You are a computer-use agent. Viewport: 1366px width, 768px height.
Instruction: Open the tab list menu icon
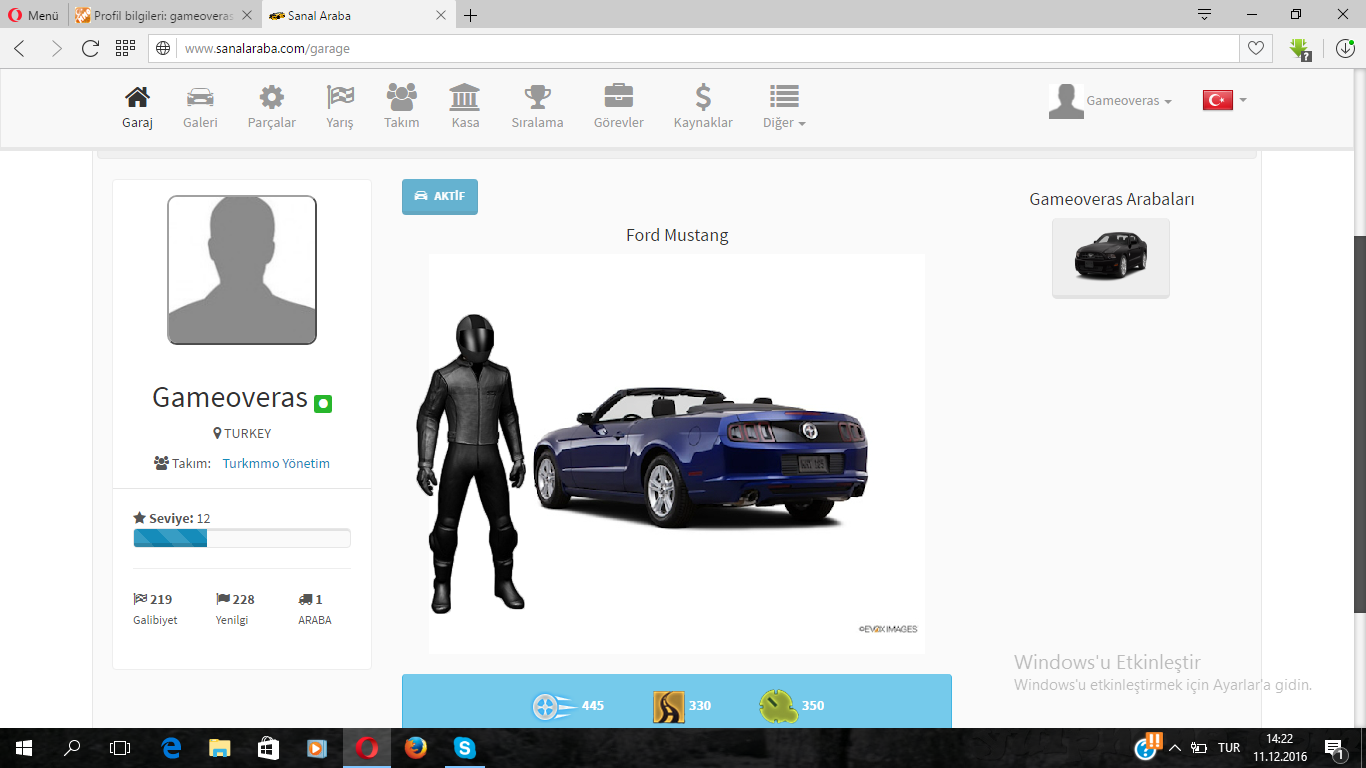click(x=1205, y=15)
